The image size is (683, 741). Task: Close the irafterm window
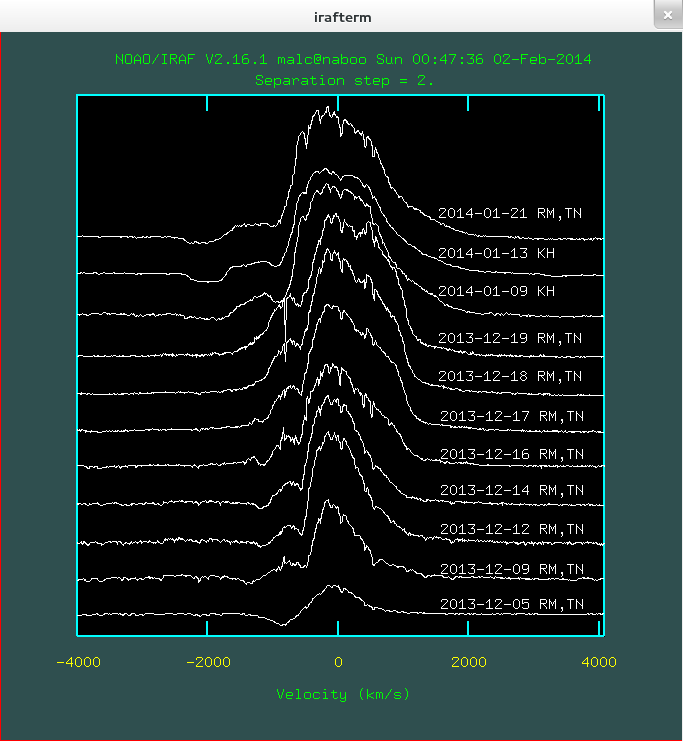click(x=667, y=15)
